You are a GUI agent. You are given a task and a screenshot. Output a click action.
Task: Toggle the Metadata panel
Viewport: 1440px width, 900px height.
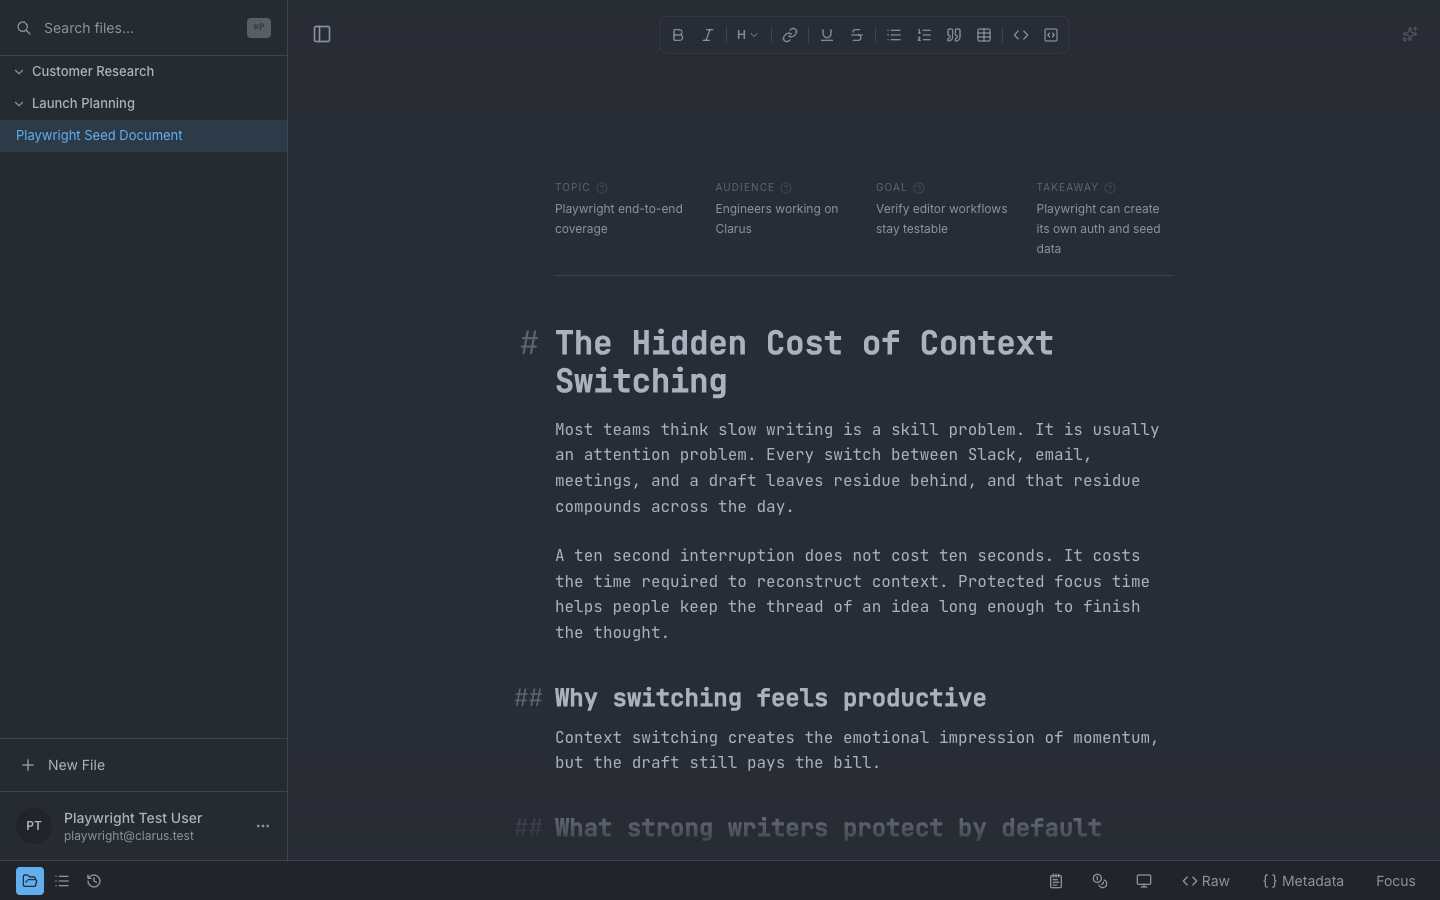pos(1303,881)
